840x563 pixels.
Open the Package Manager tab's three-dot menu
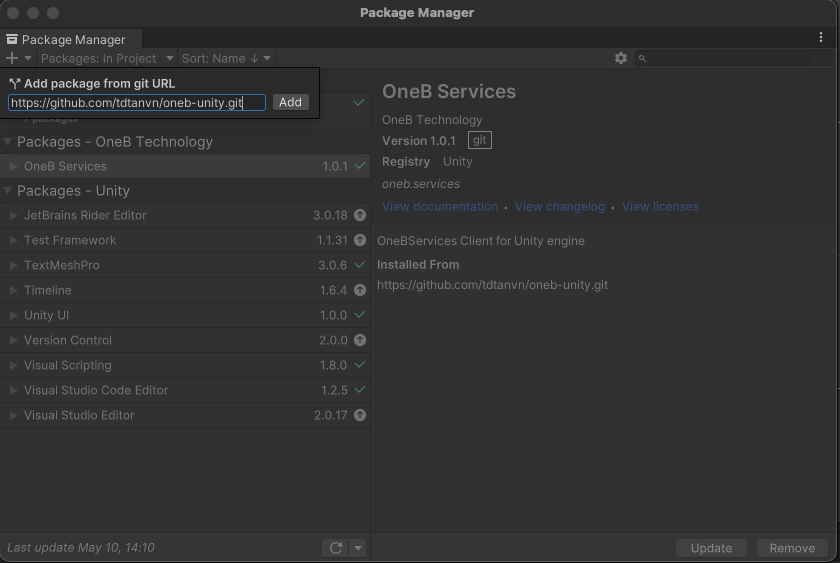821,37
